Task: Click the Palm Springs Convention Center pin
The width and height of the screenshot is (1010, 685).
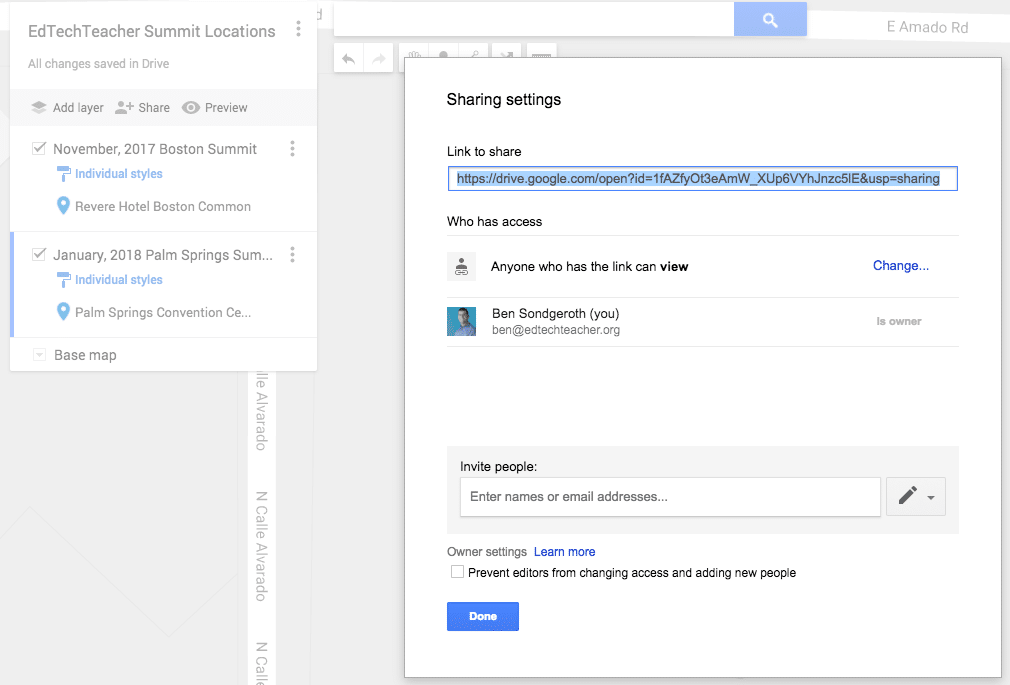Action: coord(64,313)
